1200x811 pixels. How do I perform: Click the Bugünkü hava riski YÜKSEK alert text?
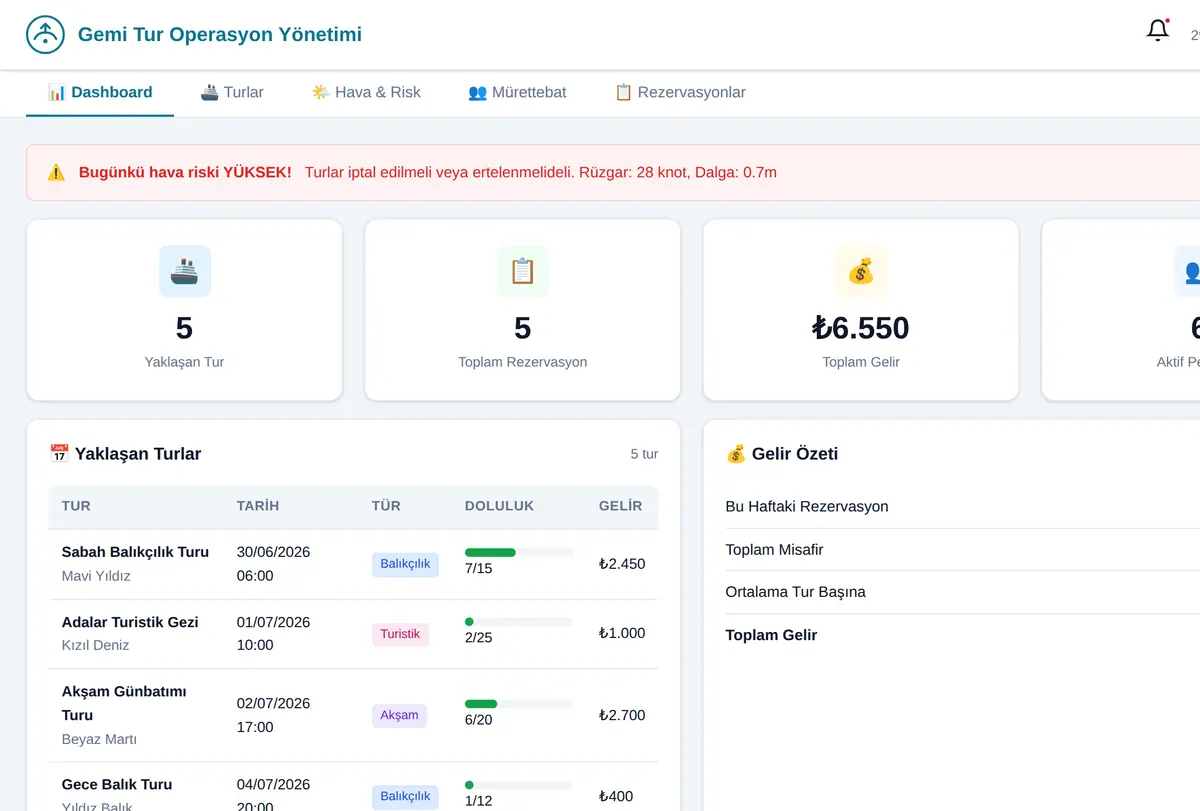(x=185, y=172)
